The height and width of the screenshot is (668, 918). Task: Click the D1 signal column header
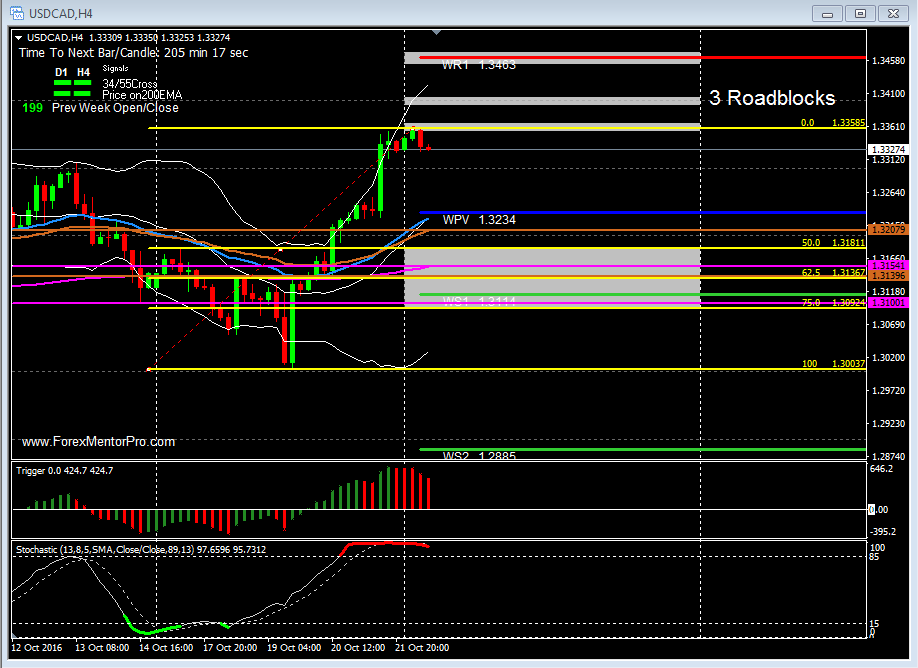61,73
